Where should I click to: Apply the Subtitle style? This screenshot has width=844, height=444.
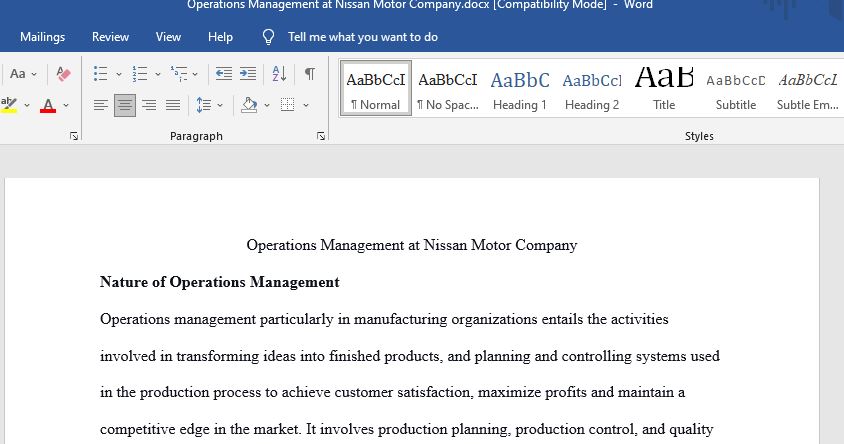(x=736, y=88)
